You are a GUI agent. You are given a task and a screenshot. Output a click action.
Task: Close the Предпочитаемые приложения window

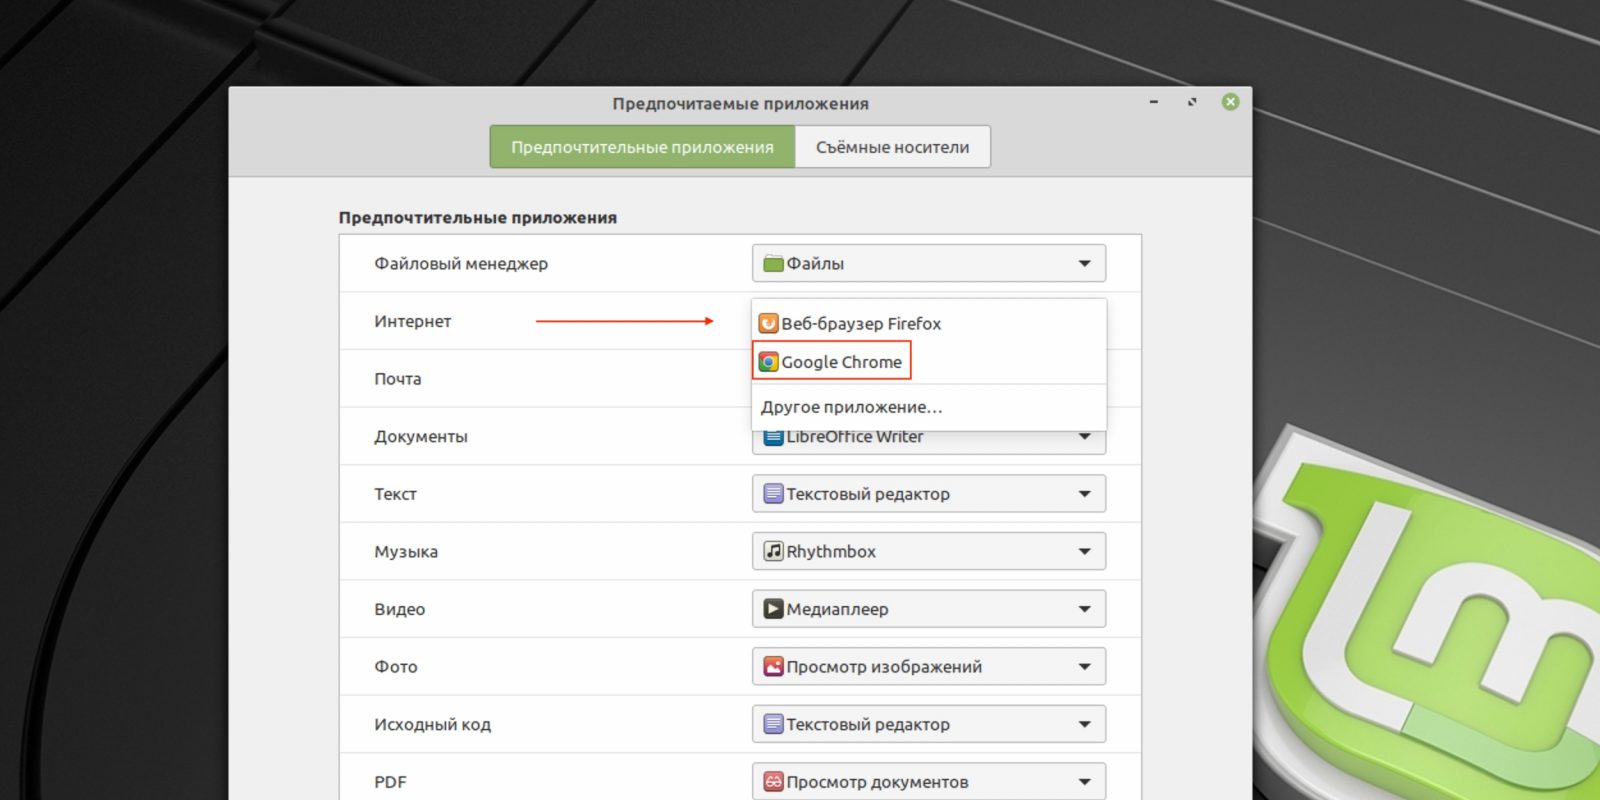tap(1231, 102)
